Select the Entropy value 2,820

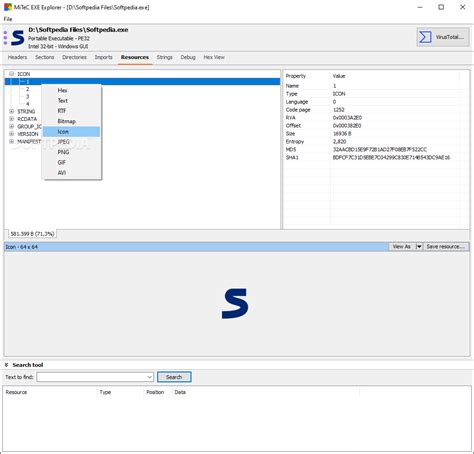click(x=339, y=142)
